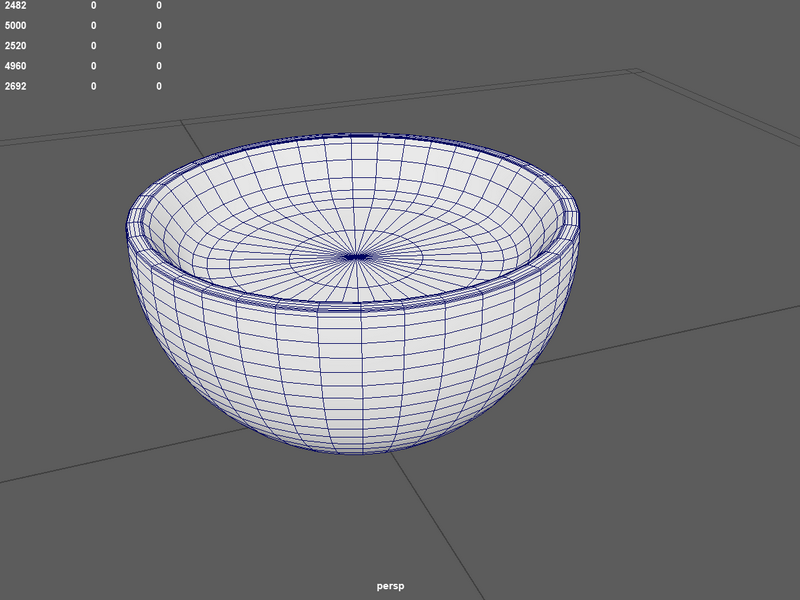The width and height of the screenshot is (800, 600).
Task: Click the 4960 heads-up display value
Action: click(15, 66)
